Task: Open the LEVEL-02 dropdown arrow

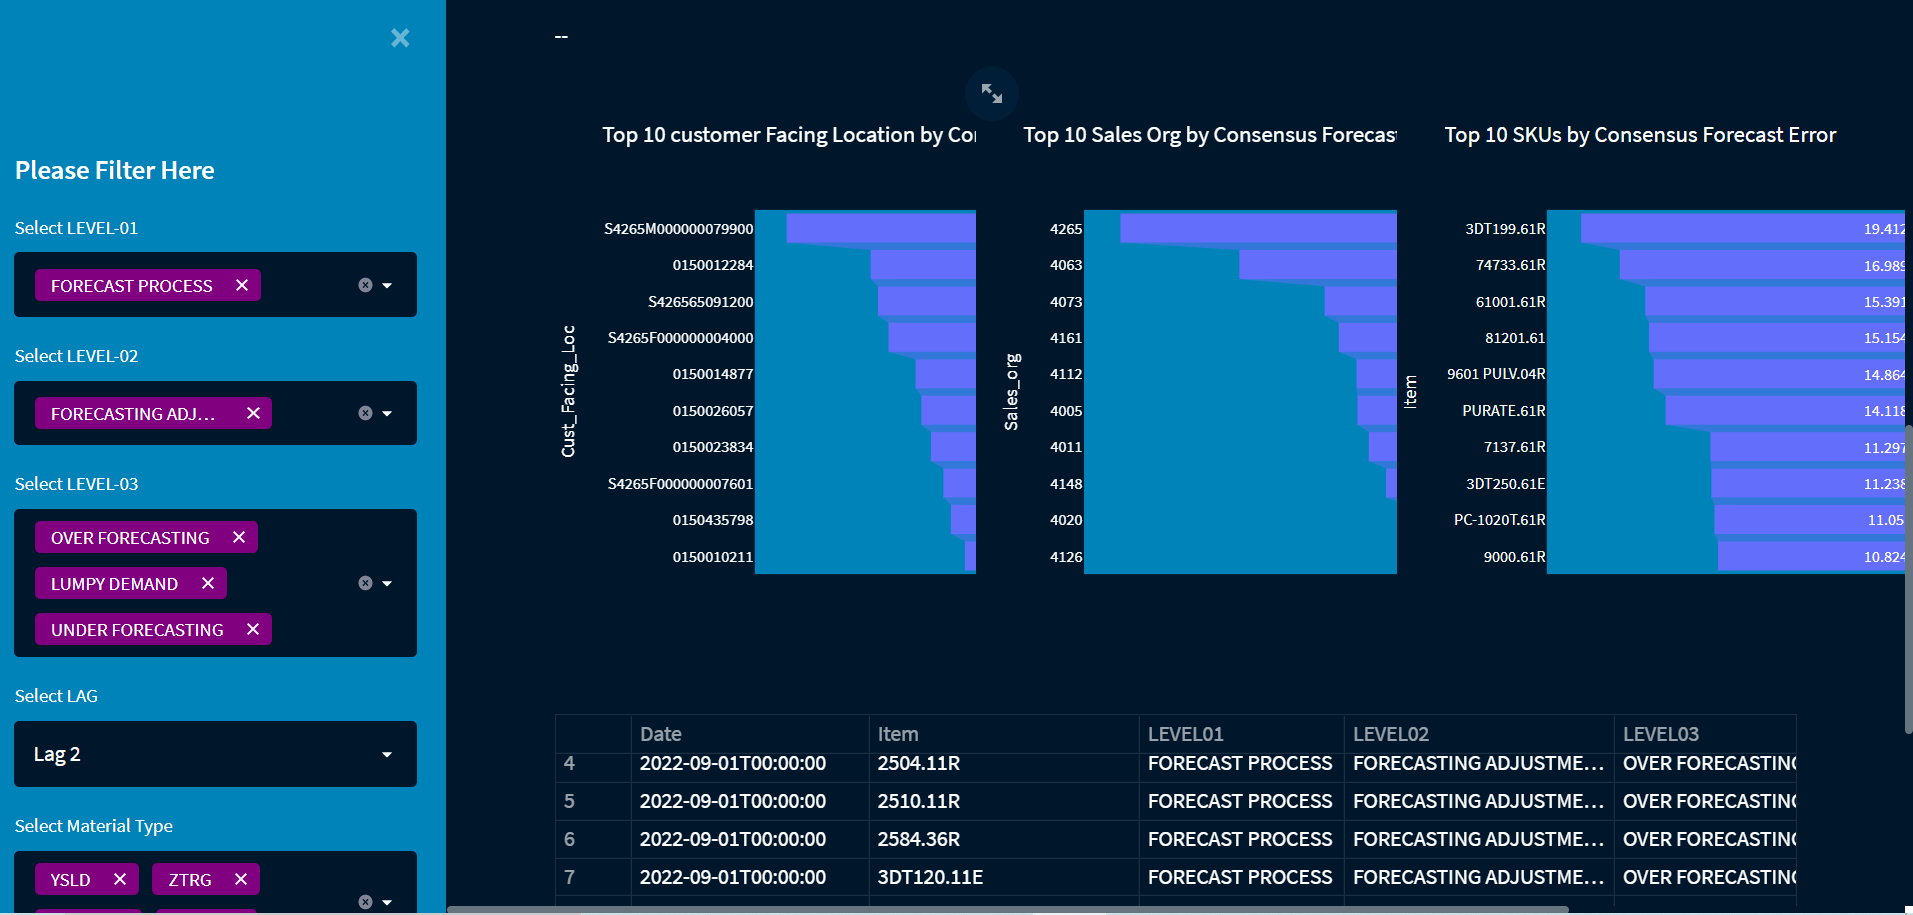Action: [387, 413]
